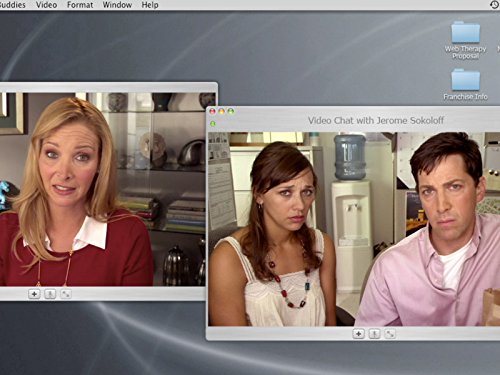
Task: Click green status indicator below window buttons
Action: [213, 124]
